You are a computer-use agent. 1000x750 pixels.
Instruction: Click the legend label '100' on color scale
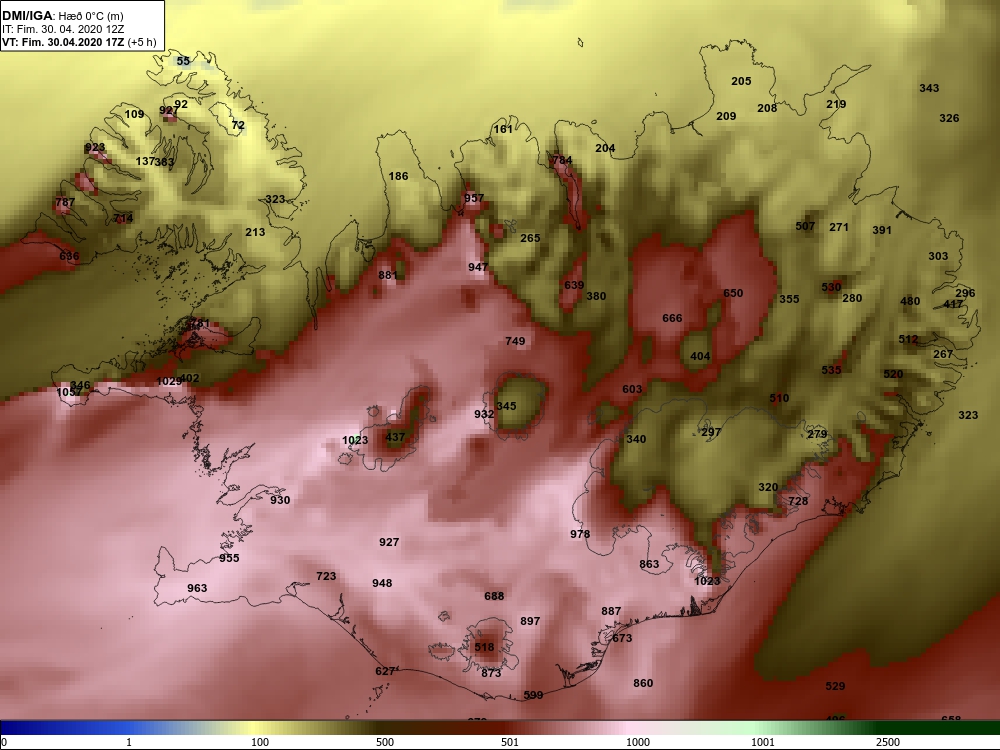coord(260,742)
